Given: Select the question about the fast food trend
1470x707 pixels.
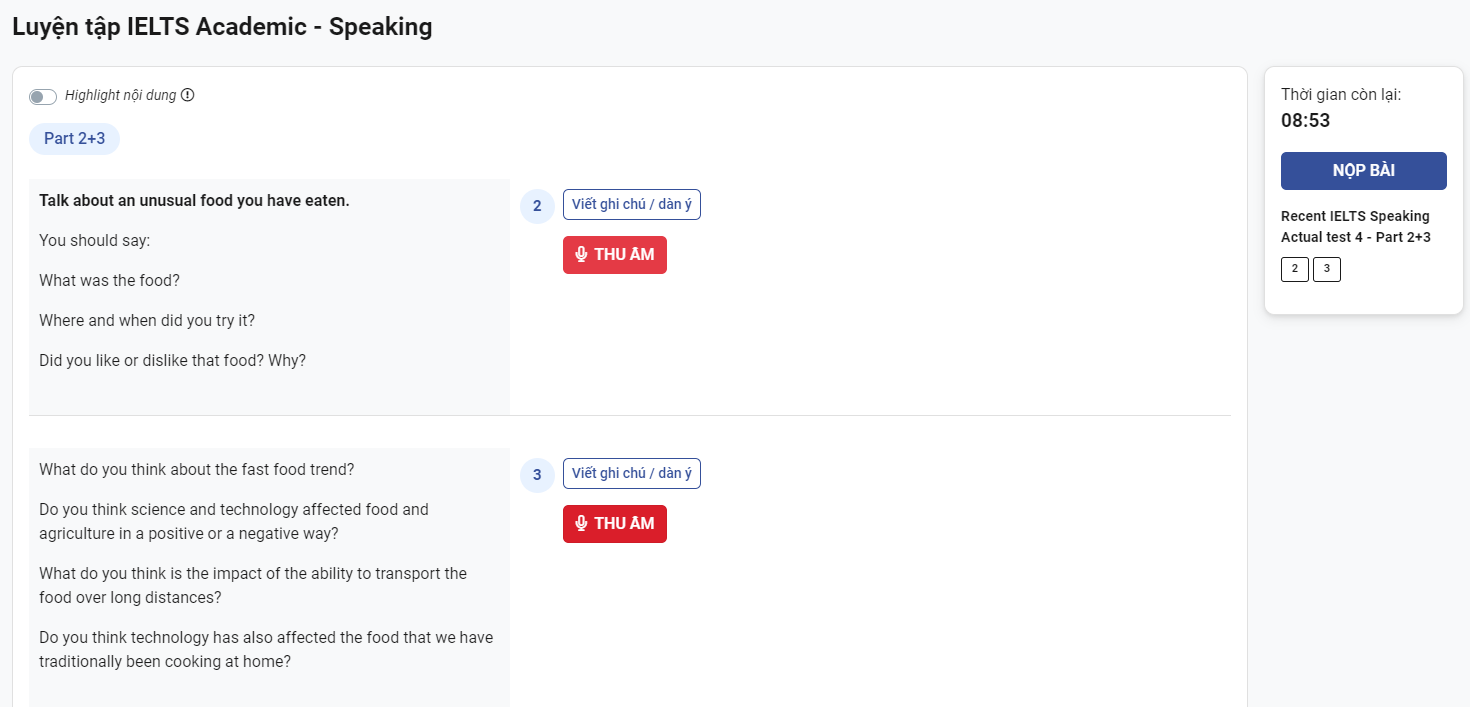Looking at the screenshot, I should 197,469.
